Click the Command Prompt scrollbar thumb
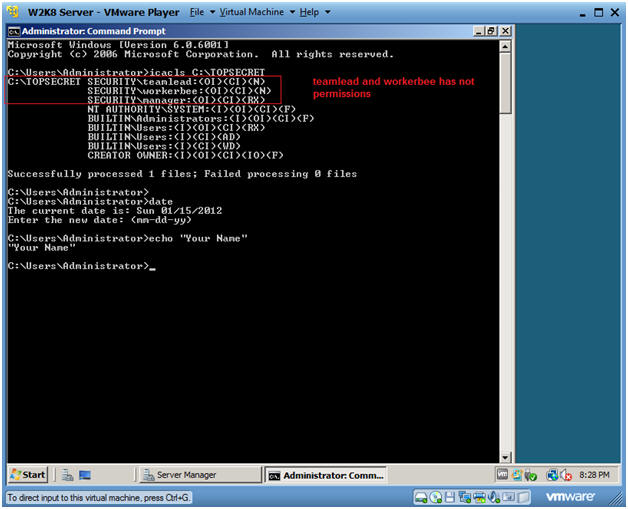The height and width of the screenshot is (509, 628). (505, 83)
